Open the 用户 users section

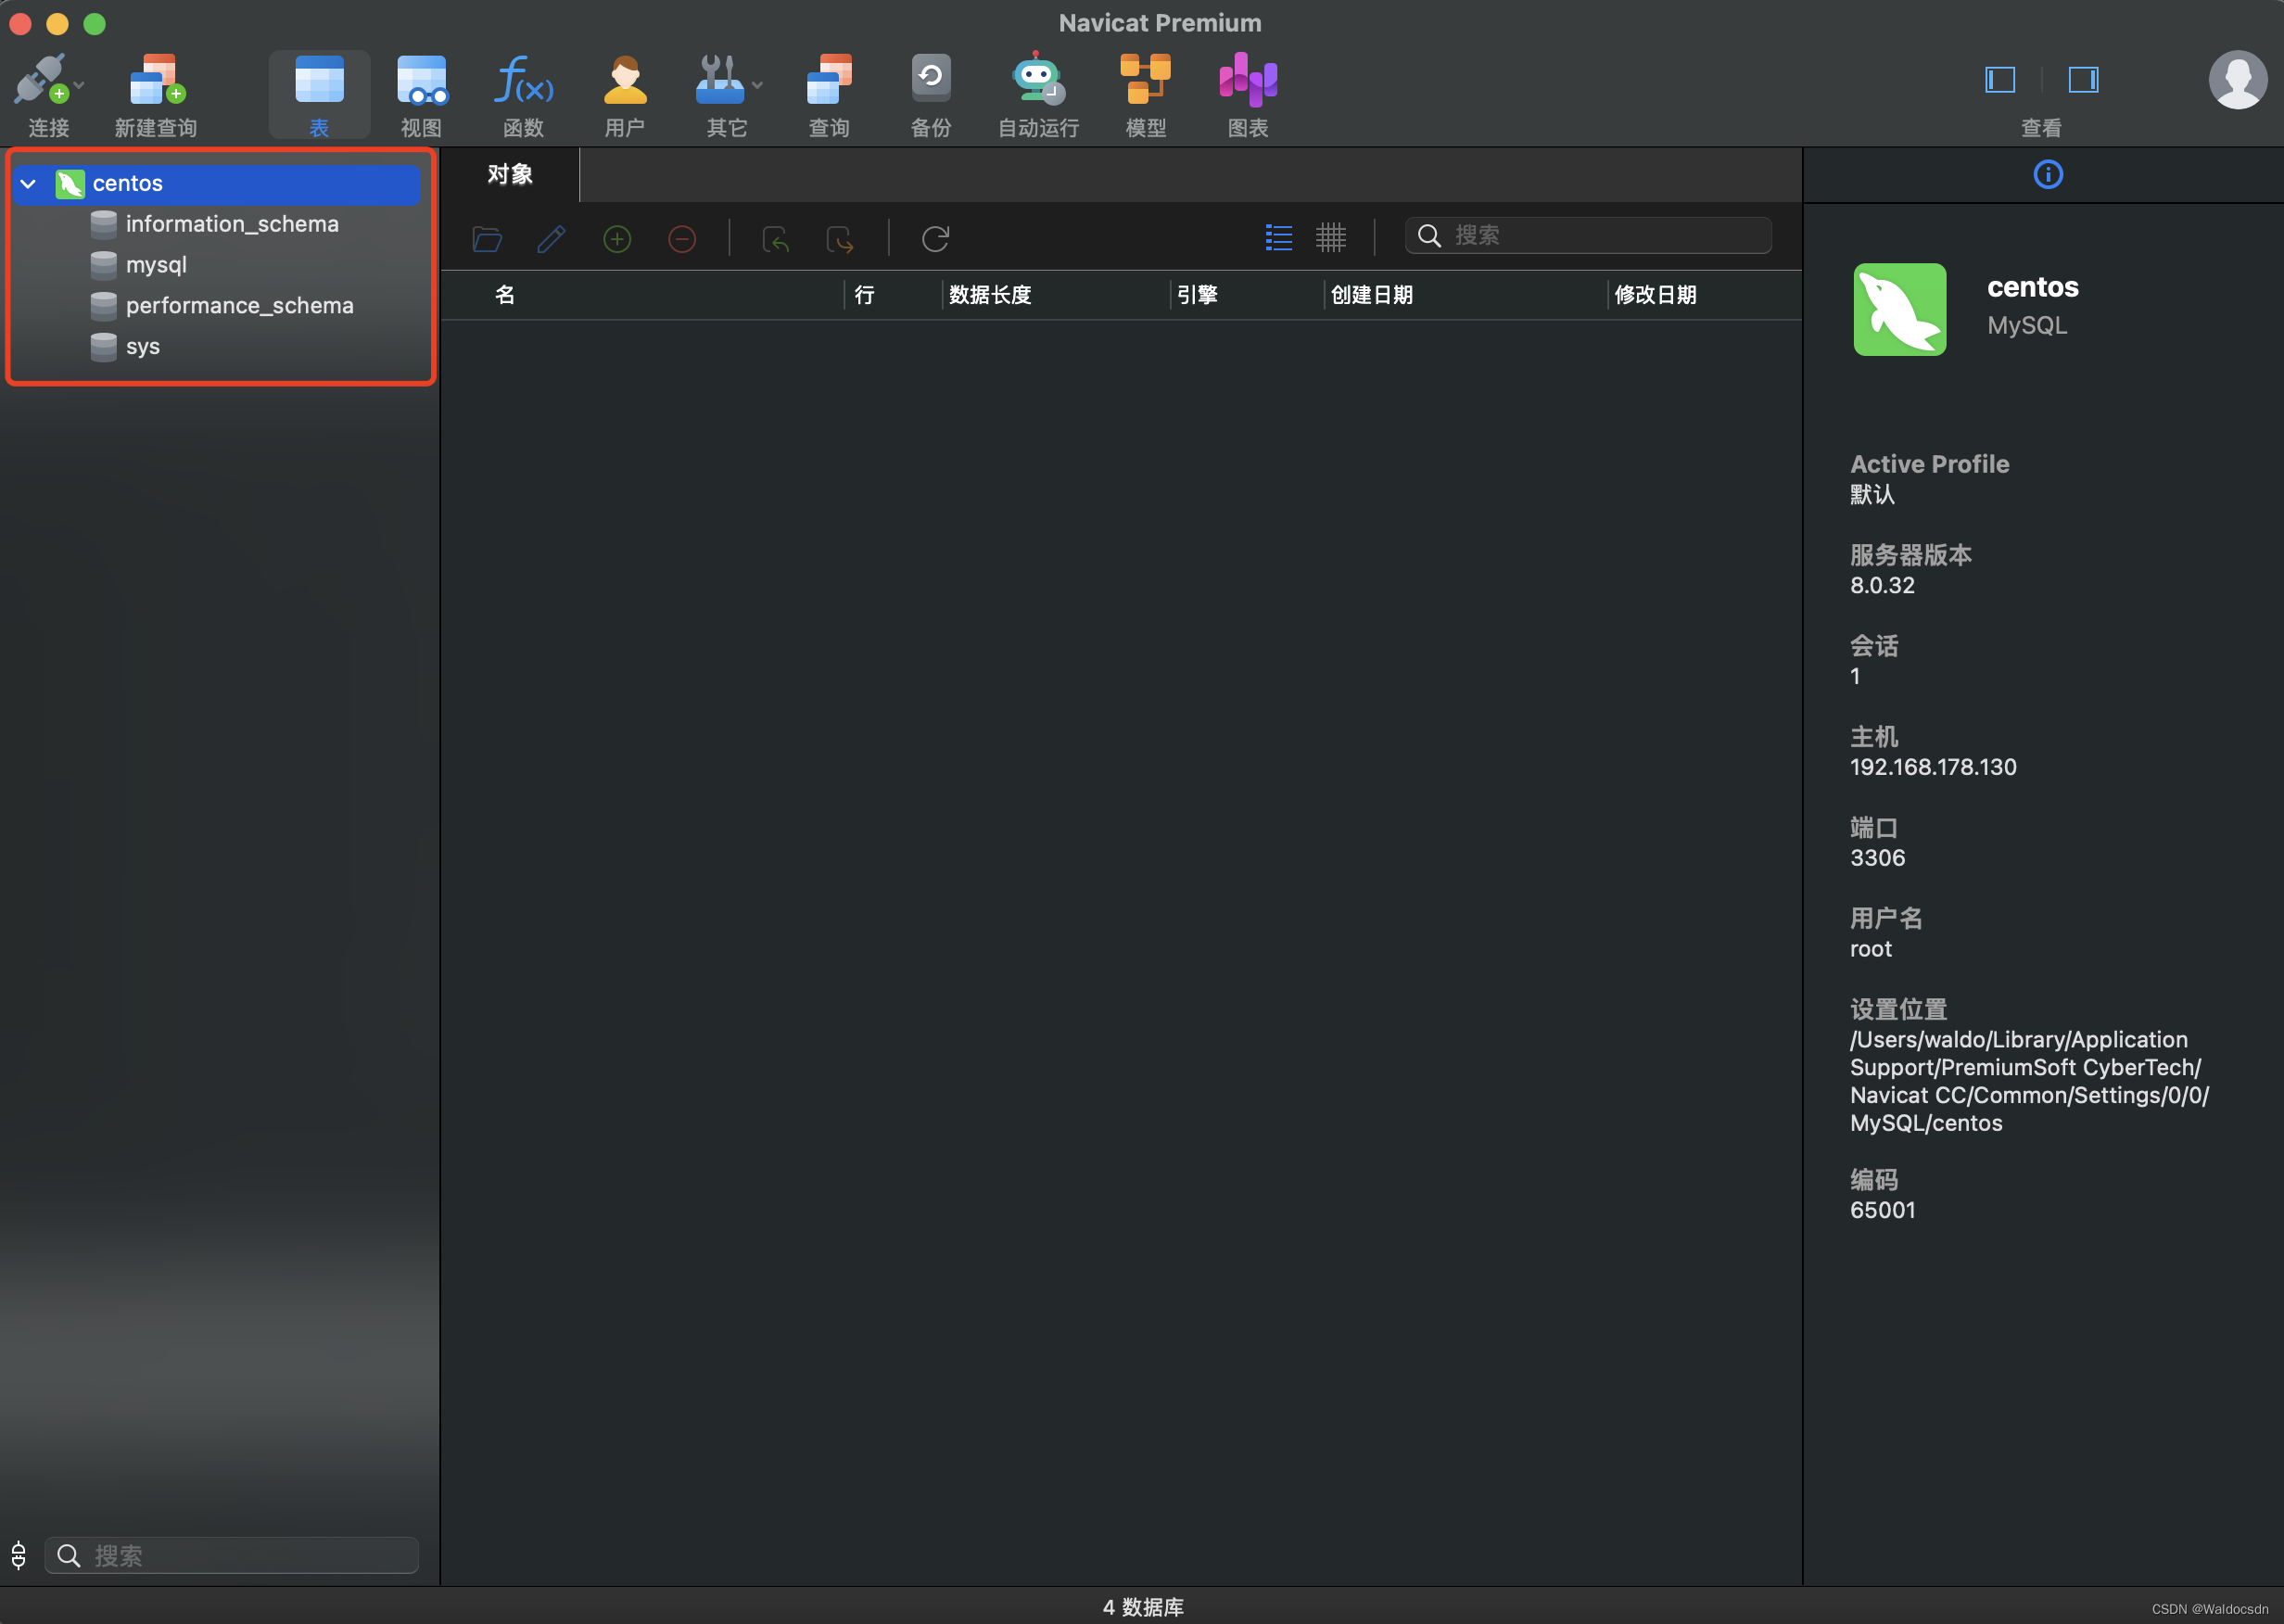(x=625, y=94)
